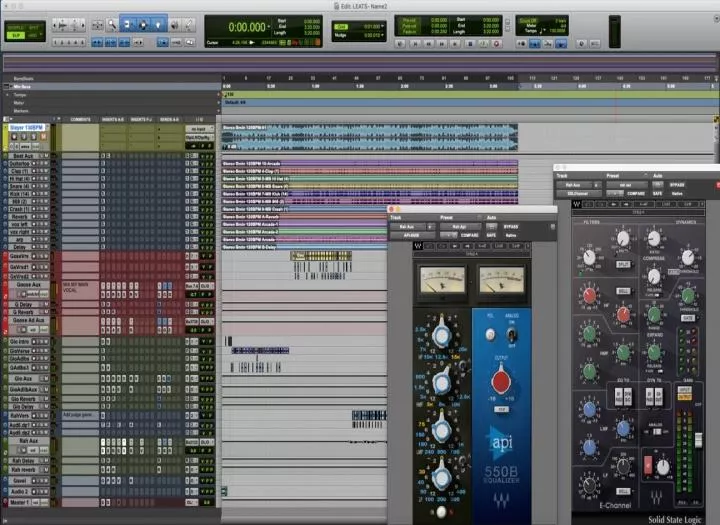This screenshot has height=525, width=720.
Task: Click the I/O column header
Action: [199, 119]
